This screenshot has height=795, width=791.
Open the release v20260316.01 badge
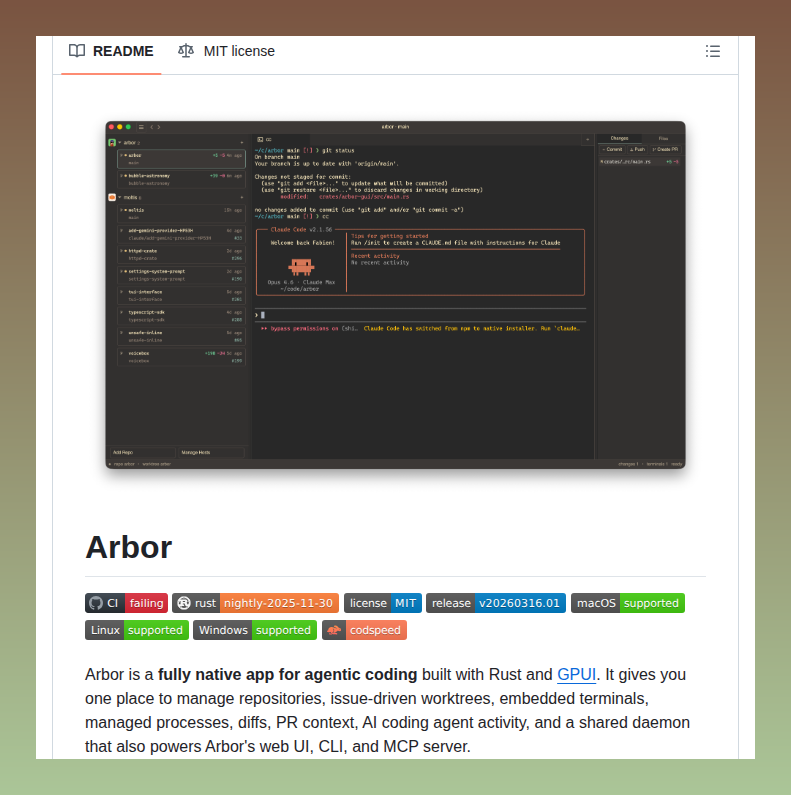pyautogui.click(x=496, y=603)
